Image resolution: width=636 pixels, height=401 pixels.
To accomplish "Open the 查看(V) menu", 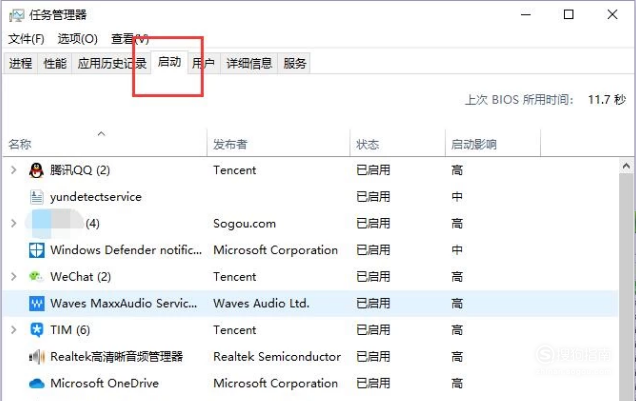I will [130, 39].
